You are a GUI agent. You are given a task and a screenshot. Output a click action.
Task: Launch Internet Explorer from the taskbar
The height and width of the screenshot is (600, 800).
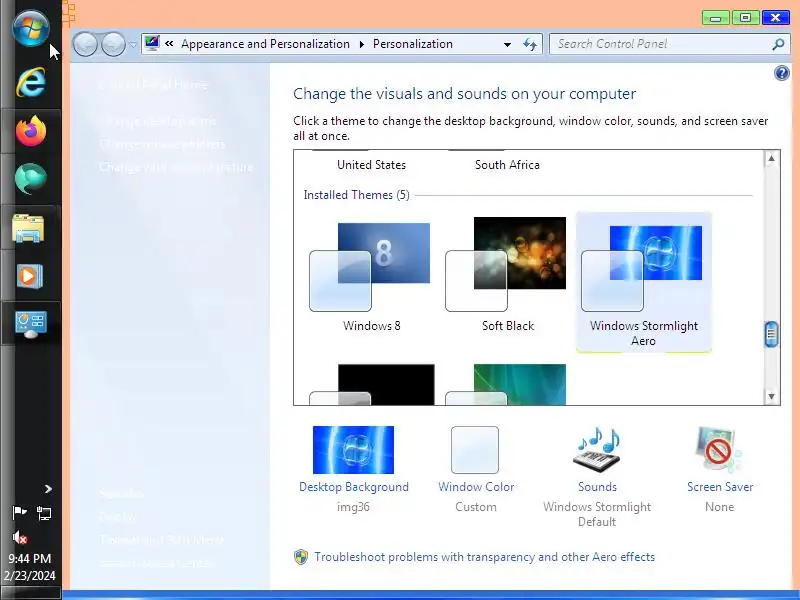click(31, 82)
